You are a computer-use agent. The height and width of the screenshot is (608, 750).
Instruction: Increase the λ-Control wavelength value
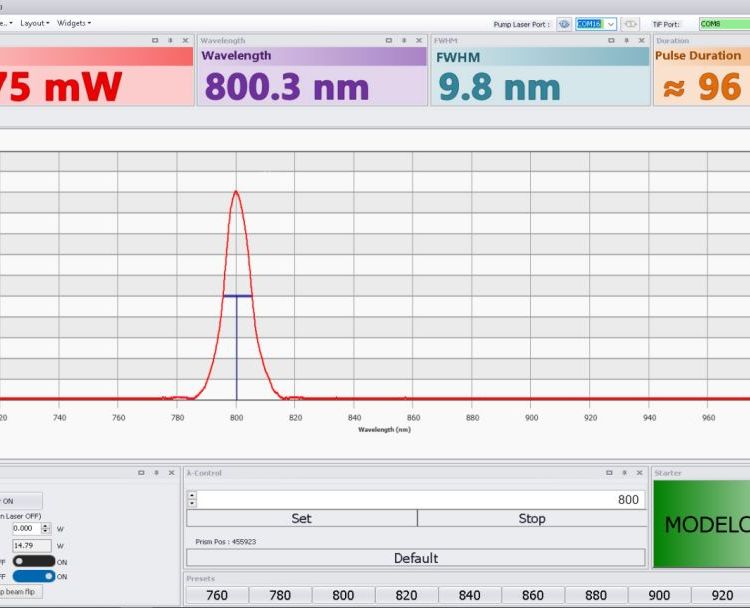(x=192, y=496)
